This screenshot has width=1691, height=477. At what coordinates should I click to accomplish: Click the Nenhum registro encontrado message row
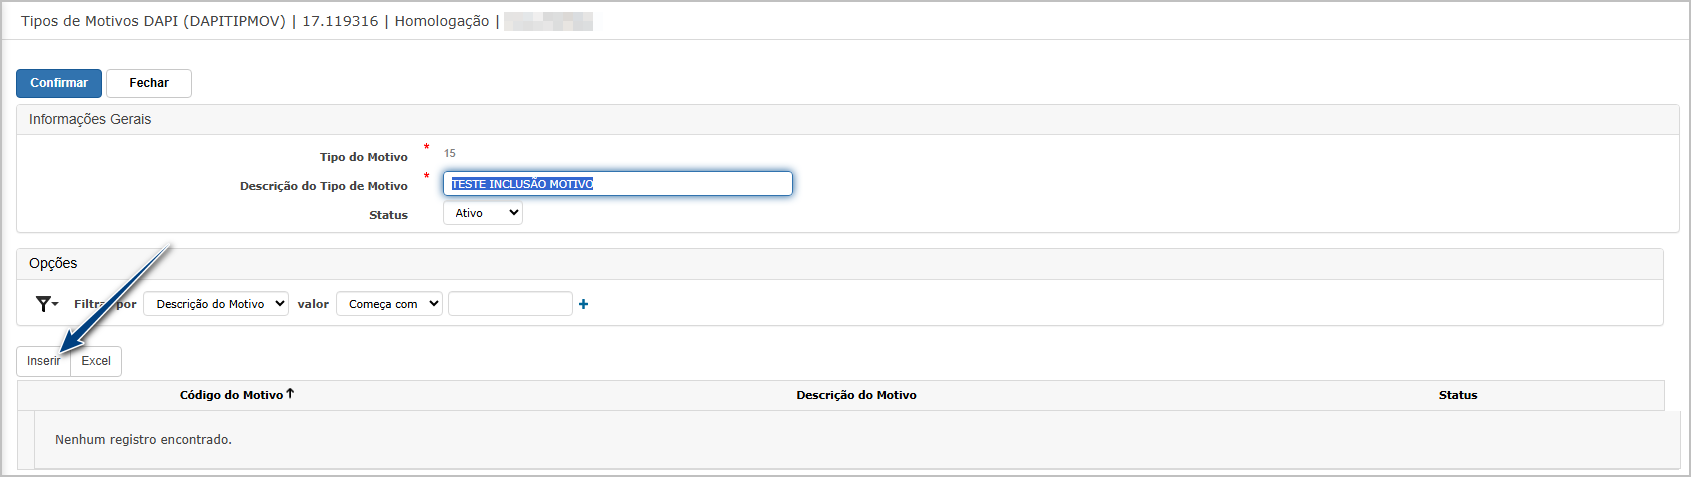click(143, 439)
